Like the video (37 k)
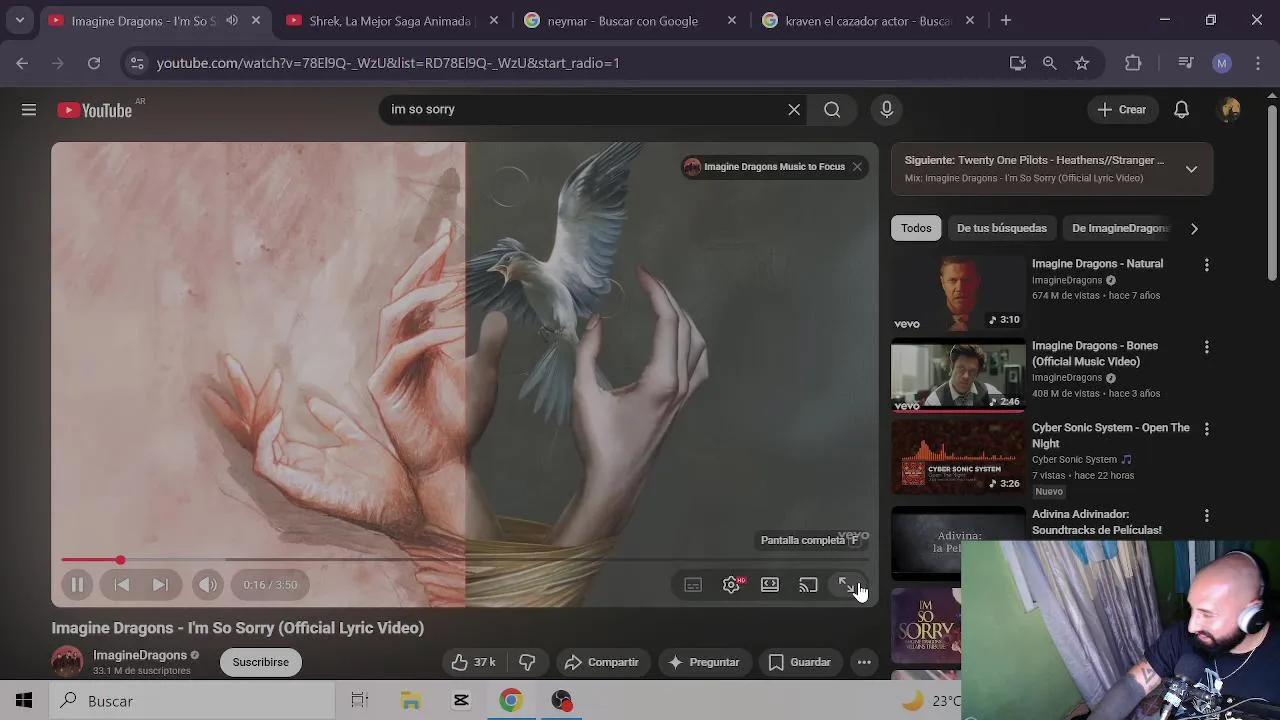Viewport: 1280px width, 720px height. pyautogui.click(x=474, y=662)
